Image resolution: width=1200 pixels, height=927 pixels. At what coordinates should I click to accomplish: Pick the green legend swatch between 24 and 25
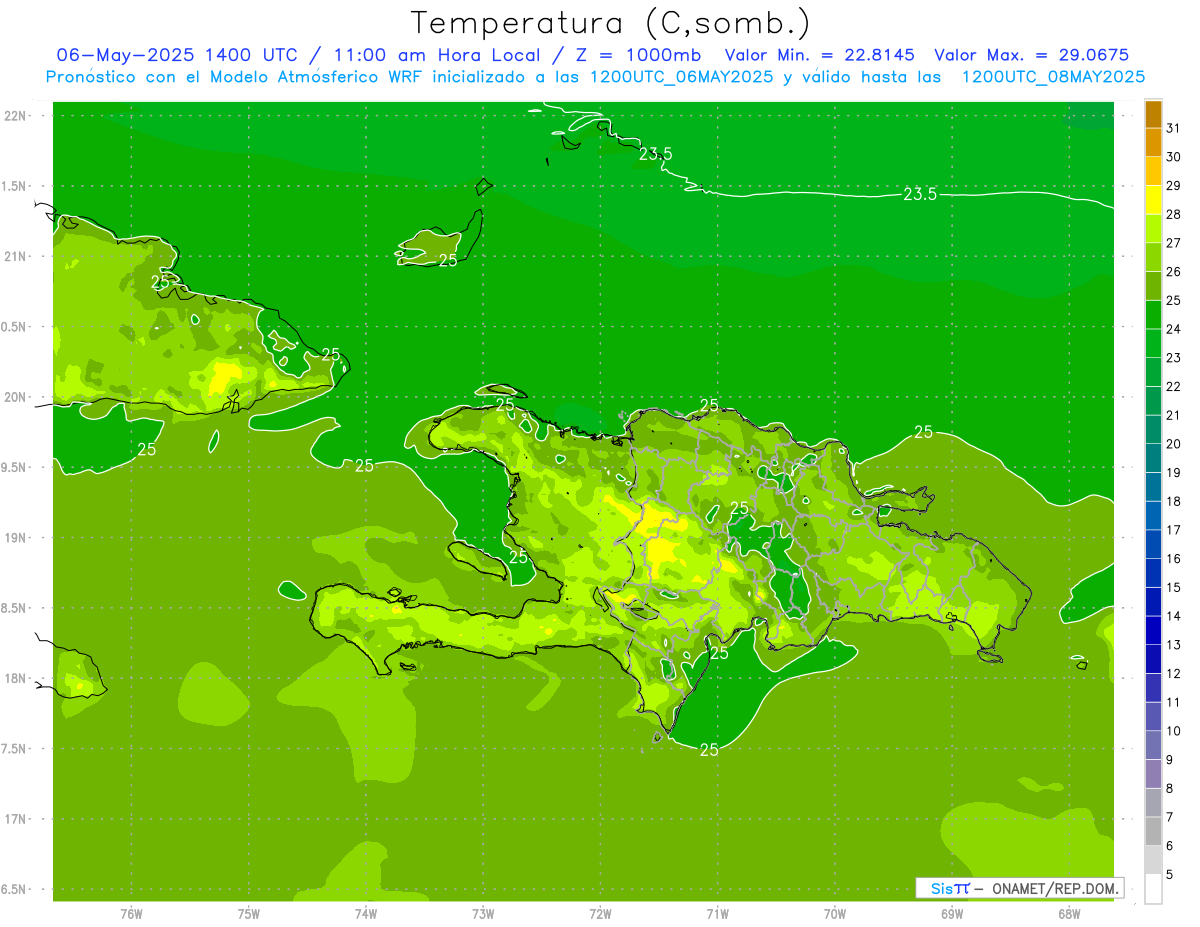point(1153,315)
